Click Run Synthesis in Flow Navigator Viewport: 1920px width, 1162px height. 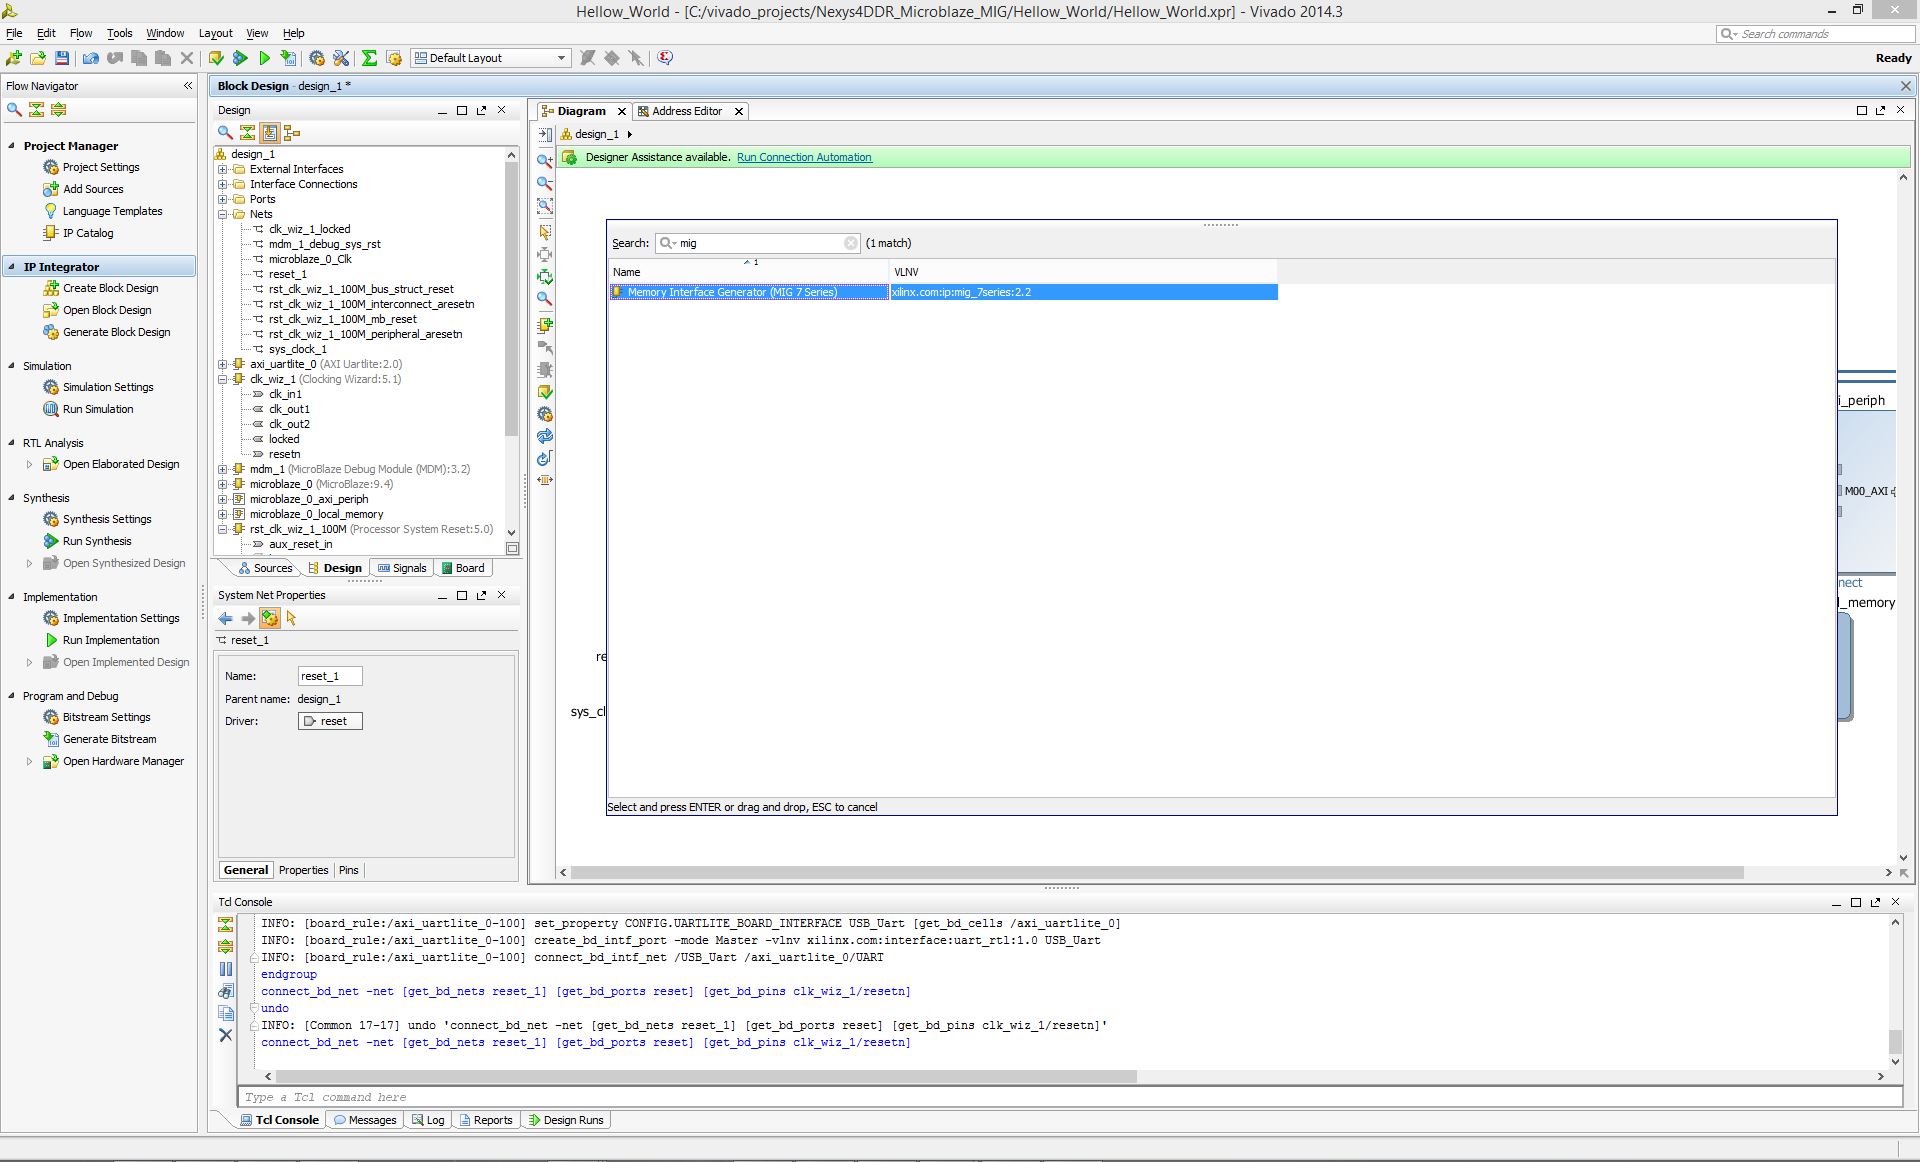click(x=97, y=541)
